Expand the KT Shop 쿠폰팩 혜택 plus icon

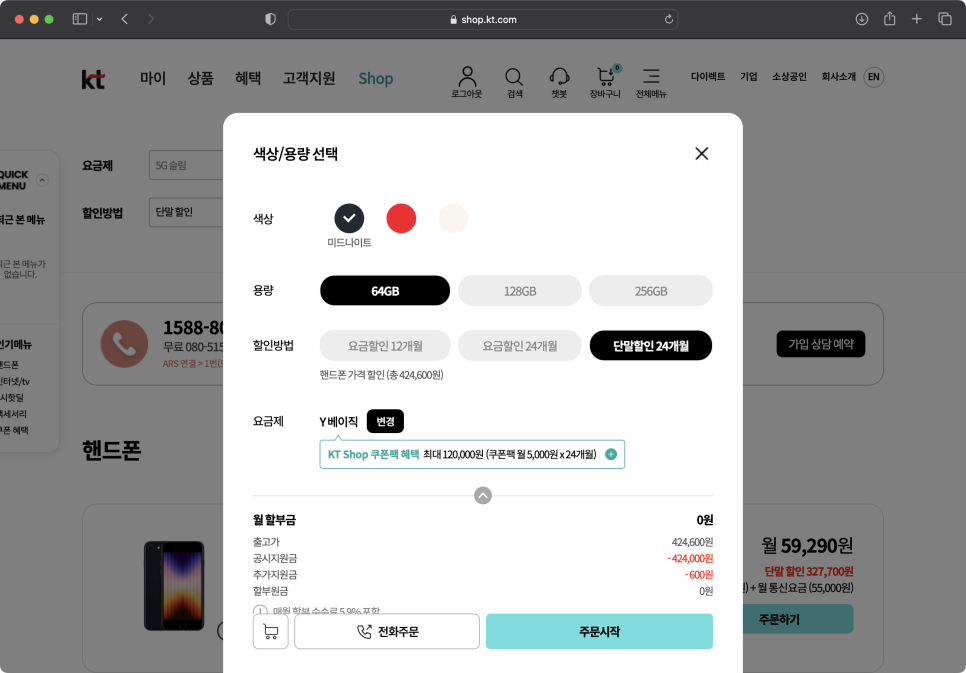coord(612,453)
